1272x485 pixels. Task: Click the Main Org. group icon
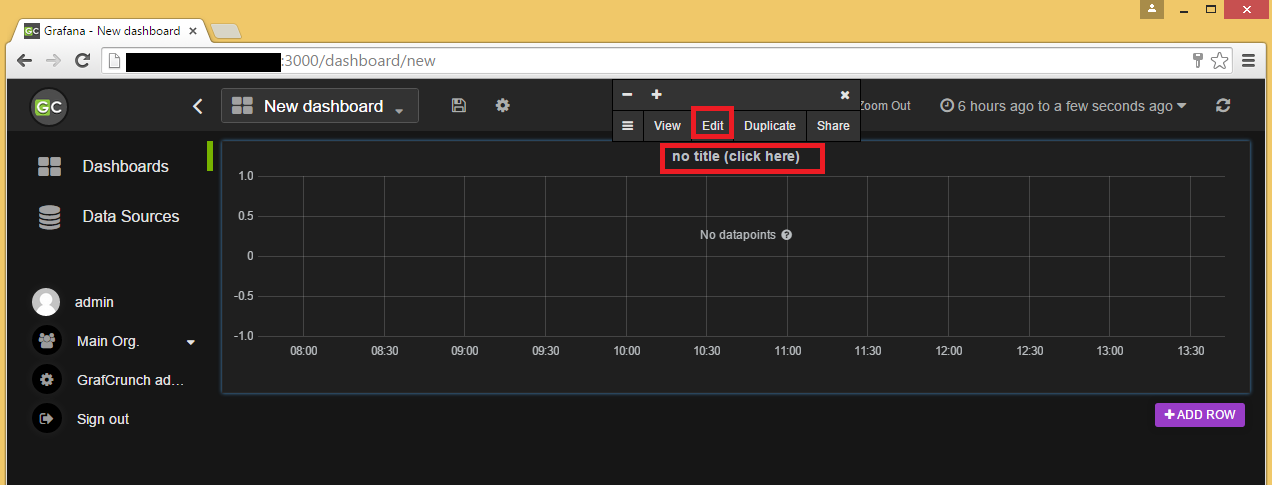pyautogui.click(x=45, y=341)
